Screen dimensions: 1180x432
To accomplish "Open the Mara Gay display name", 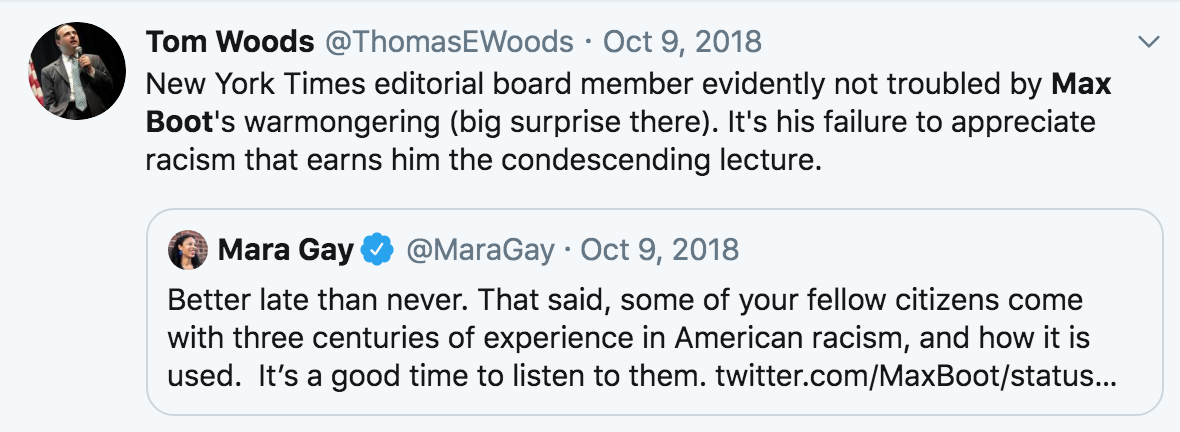I will (285, 249).
